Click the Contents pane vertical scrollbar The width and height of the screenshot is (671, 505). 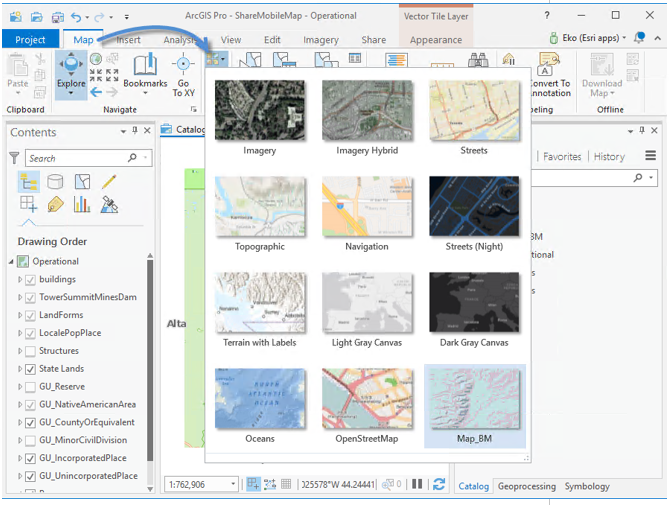pos(150,359)
